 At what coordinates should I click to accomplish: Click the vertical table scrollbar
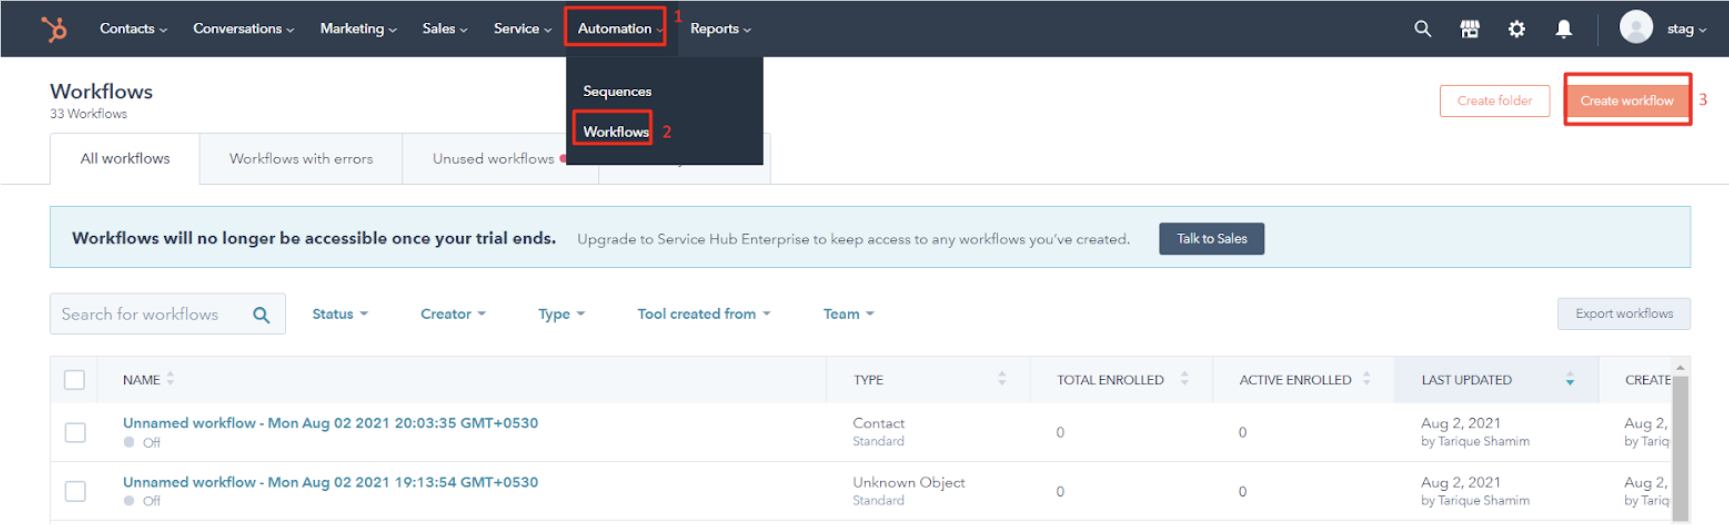1680,440
